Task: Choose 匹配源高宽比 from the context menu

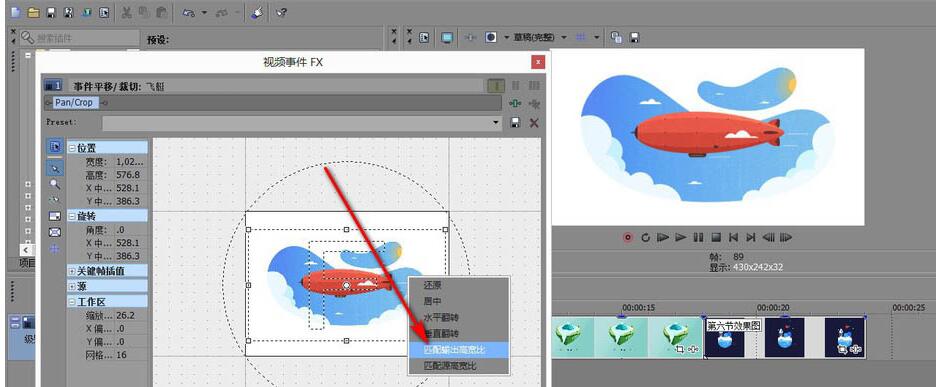Action: [458, 366]
